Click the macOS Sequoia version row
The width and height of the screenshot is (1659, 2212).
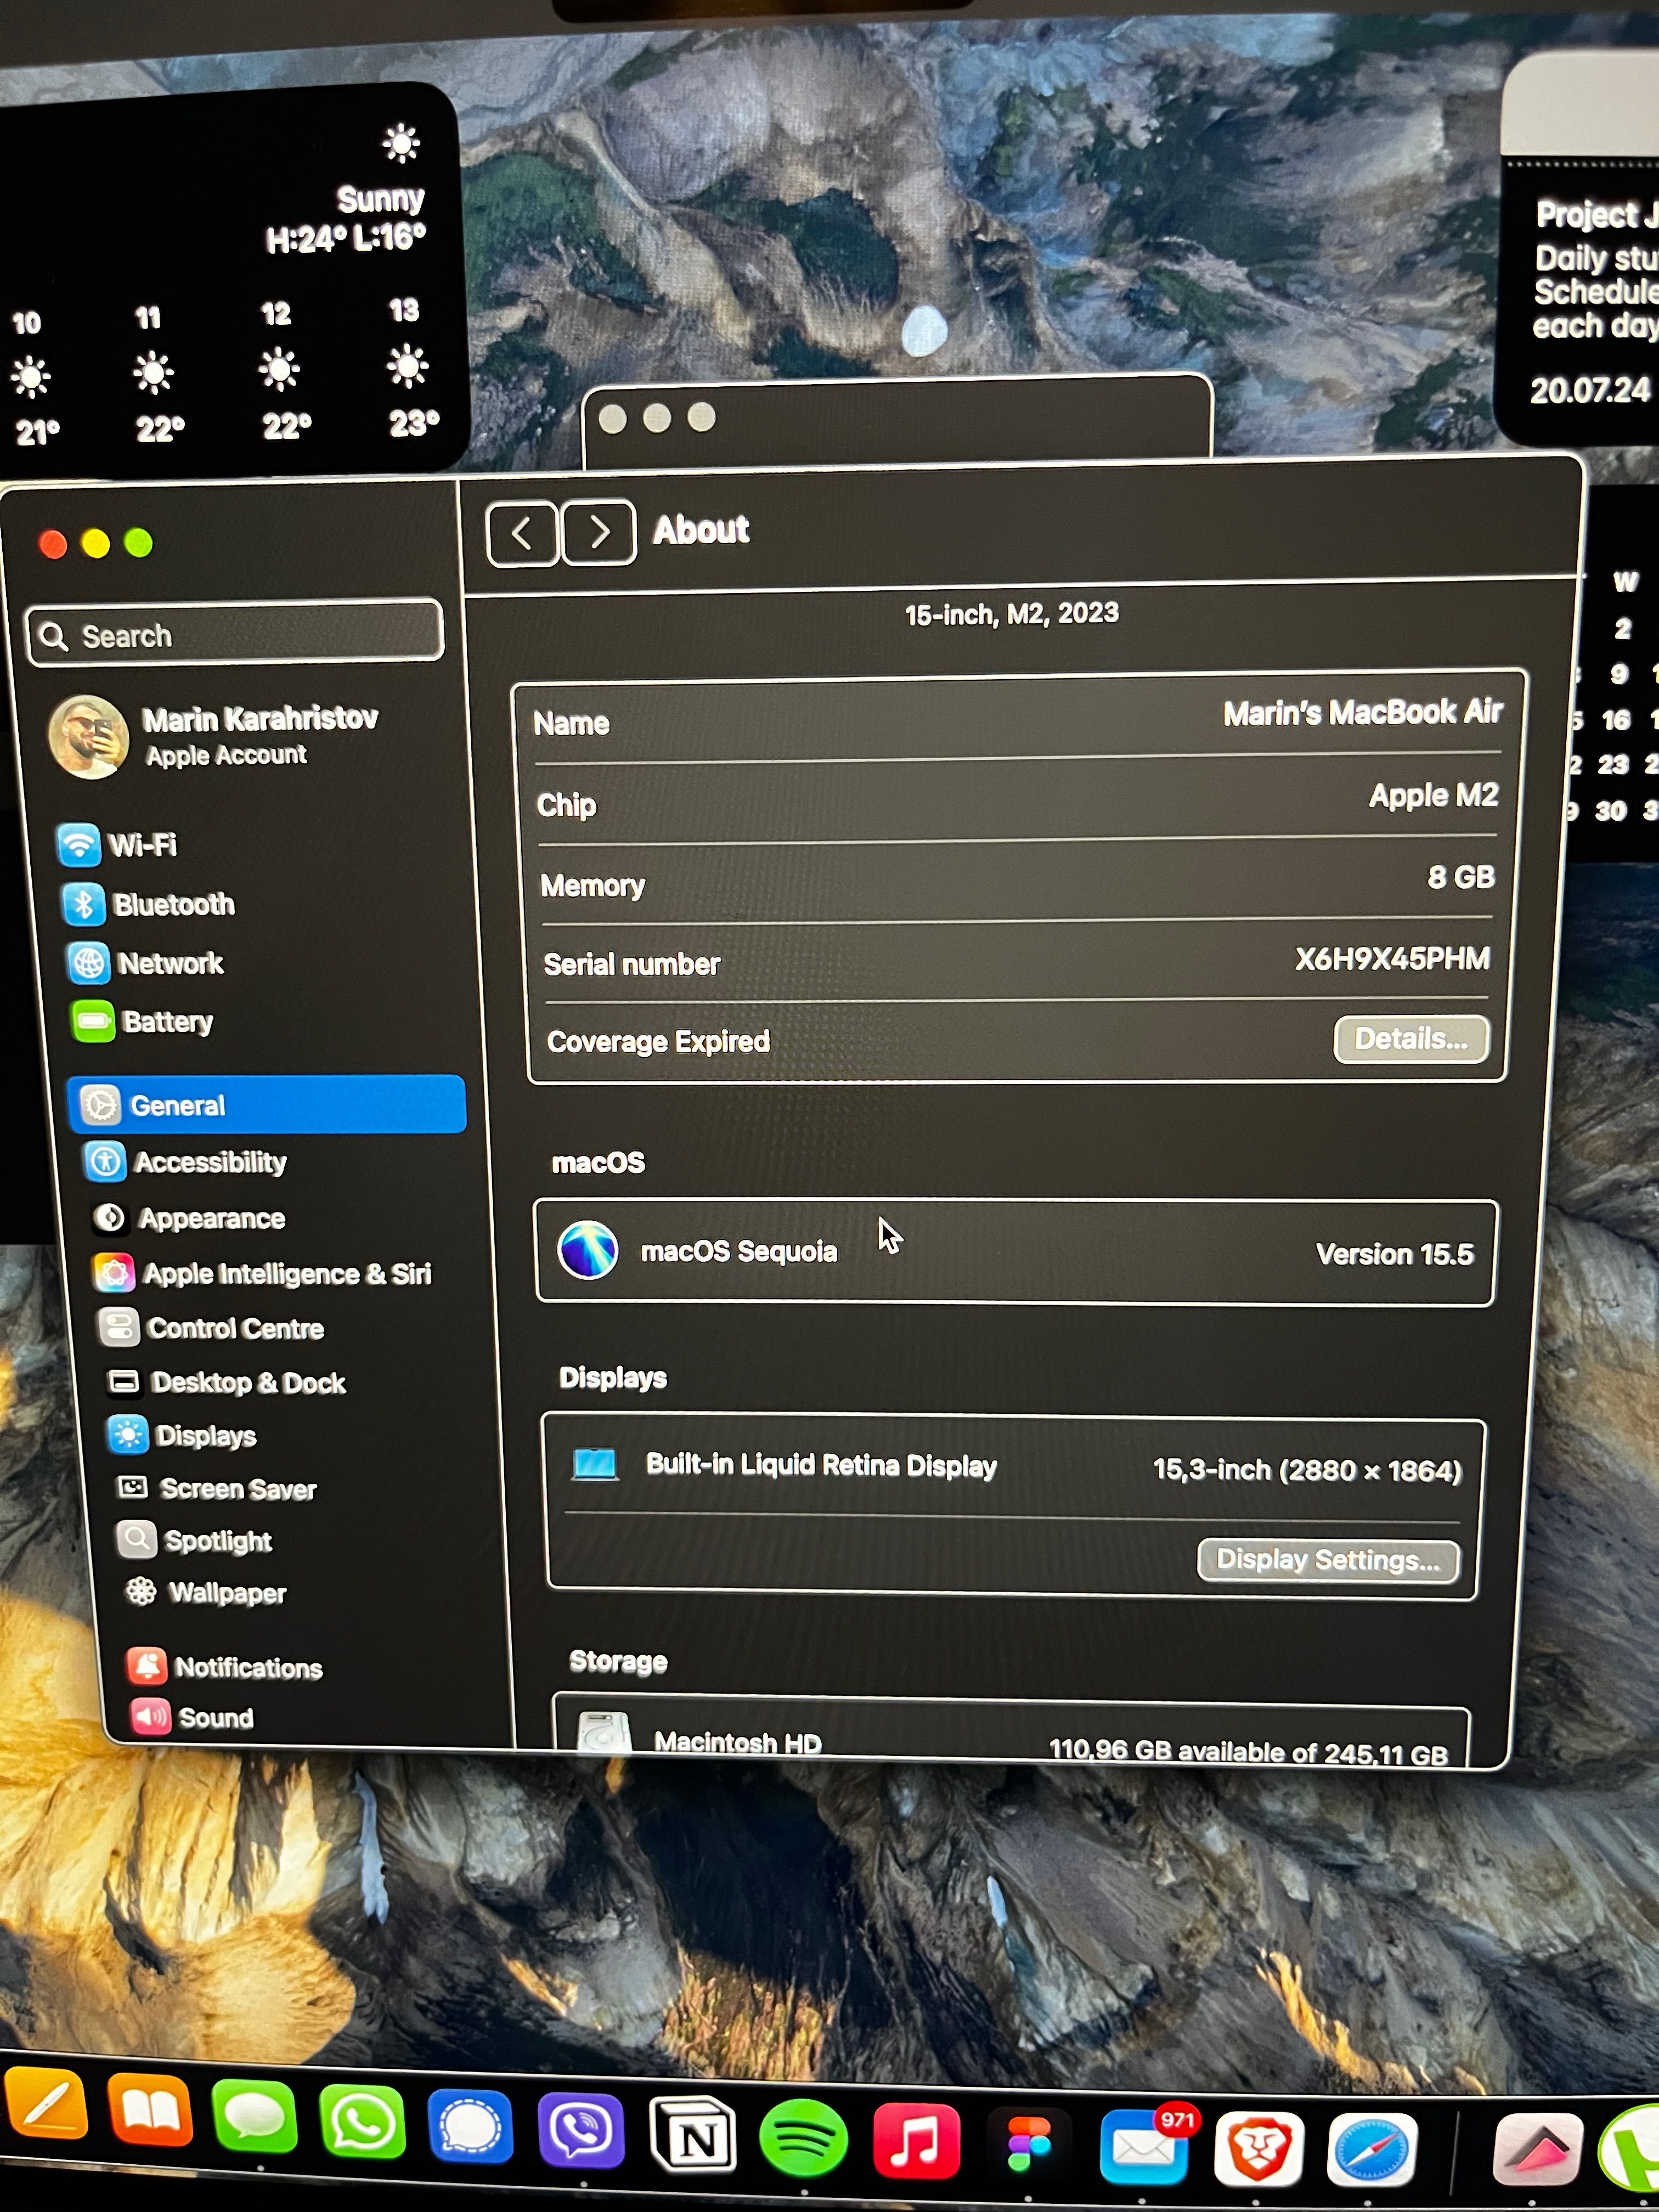pos(1016,1253)
